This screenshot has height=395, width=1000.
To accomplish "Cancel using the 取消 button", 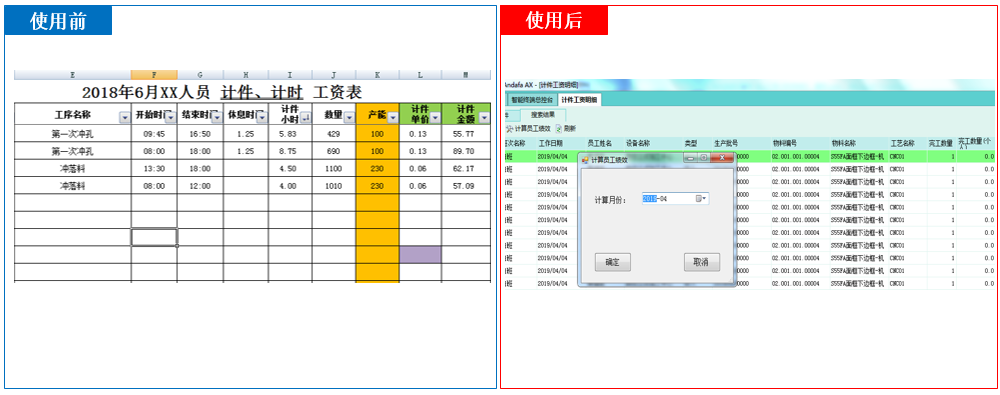I will pyautogui.click(x=702, y=262).
